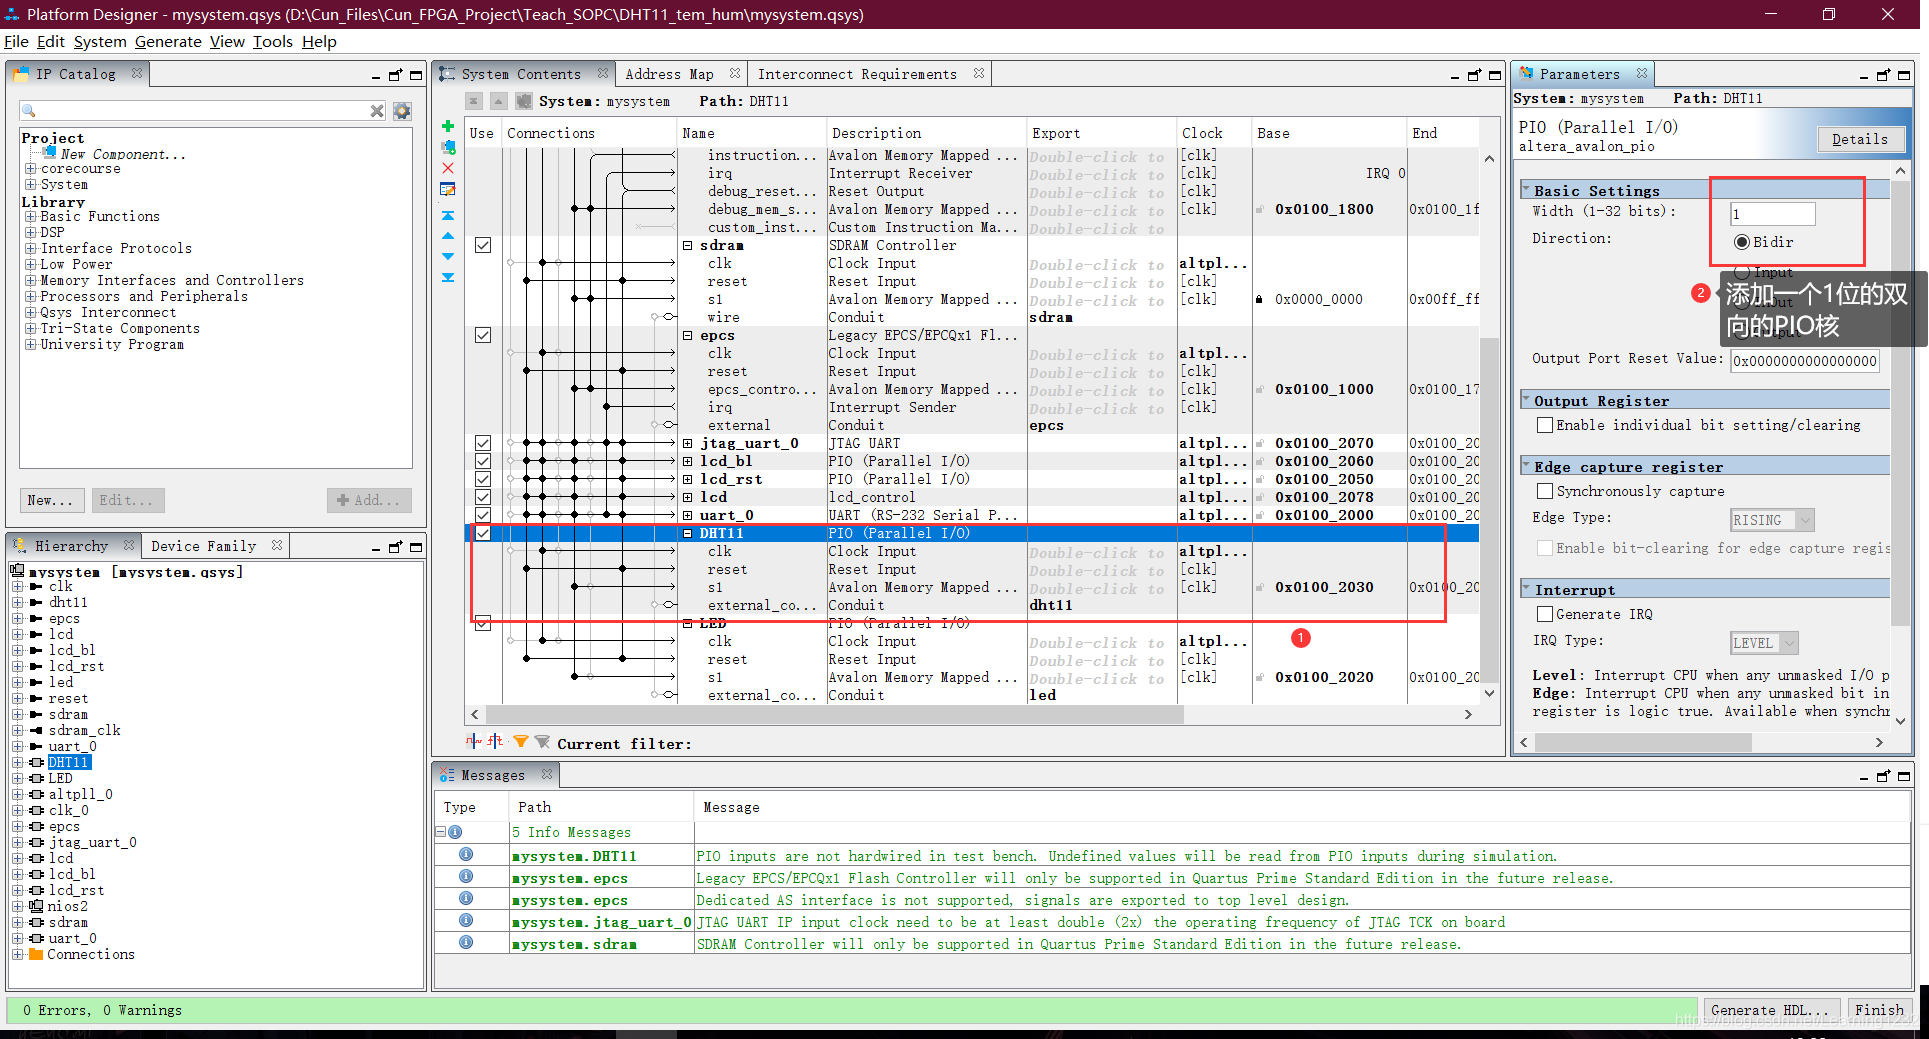
Task: Close the Parameters tab
Action: pos(1642,73)
